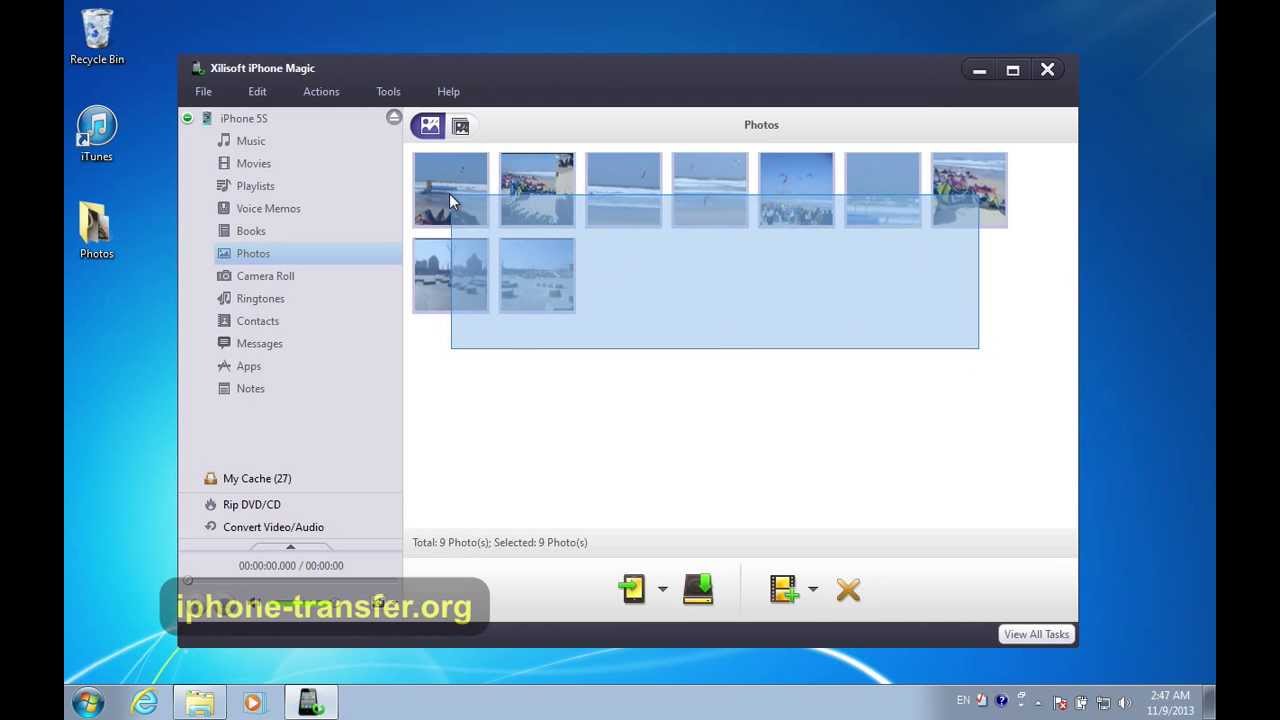Switch to album view icon
Screen dimensions: 1280x720
[461, 126]
